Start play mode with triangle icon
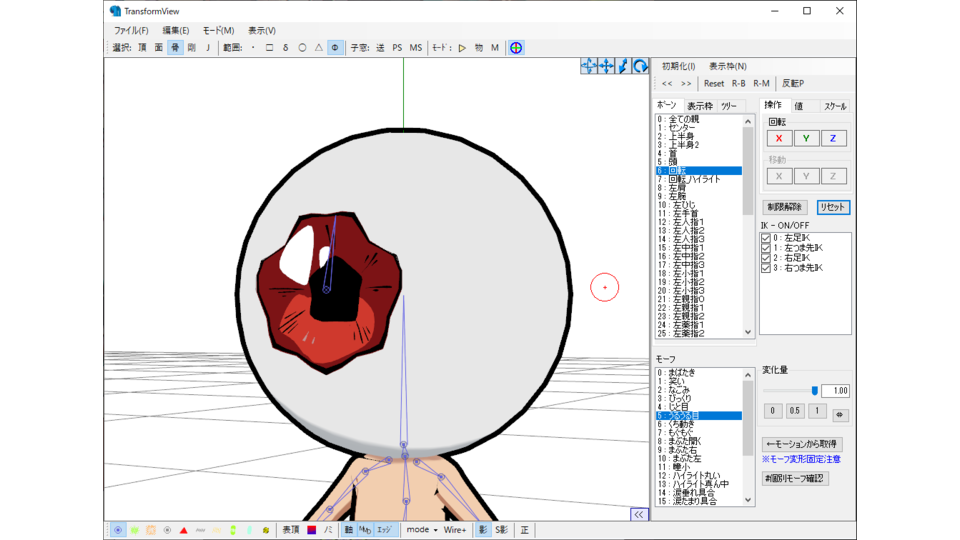 click(x=462, y=48)
